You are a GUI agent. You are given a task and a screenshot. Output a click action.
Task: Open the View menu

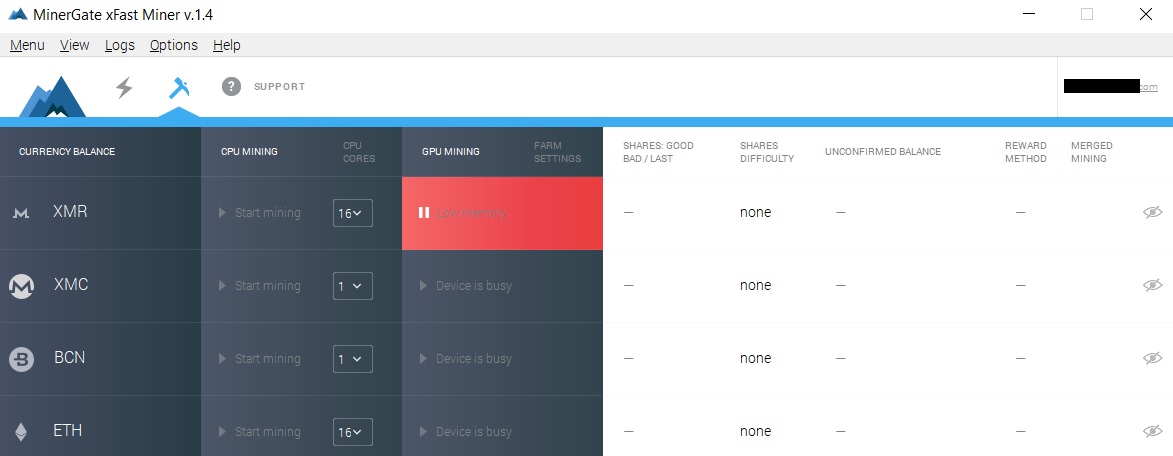[x=74, y=45]
